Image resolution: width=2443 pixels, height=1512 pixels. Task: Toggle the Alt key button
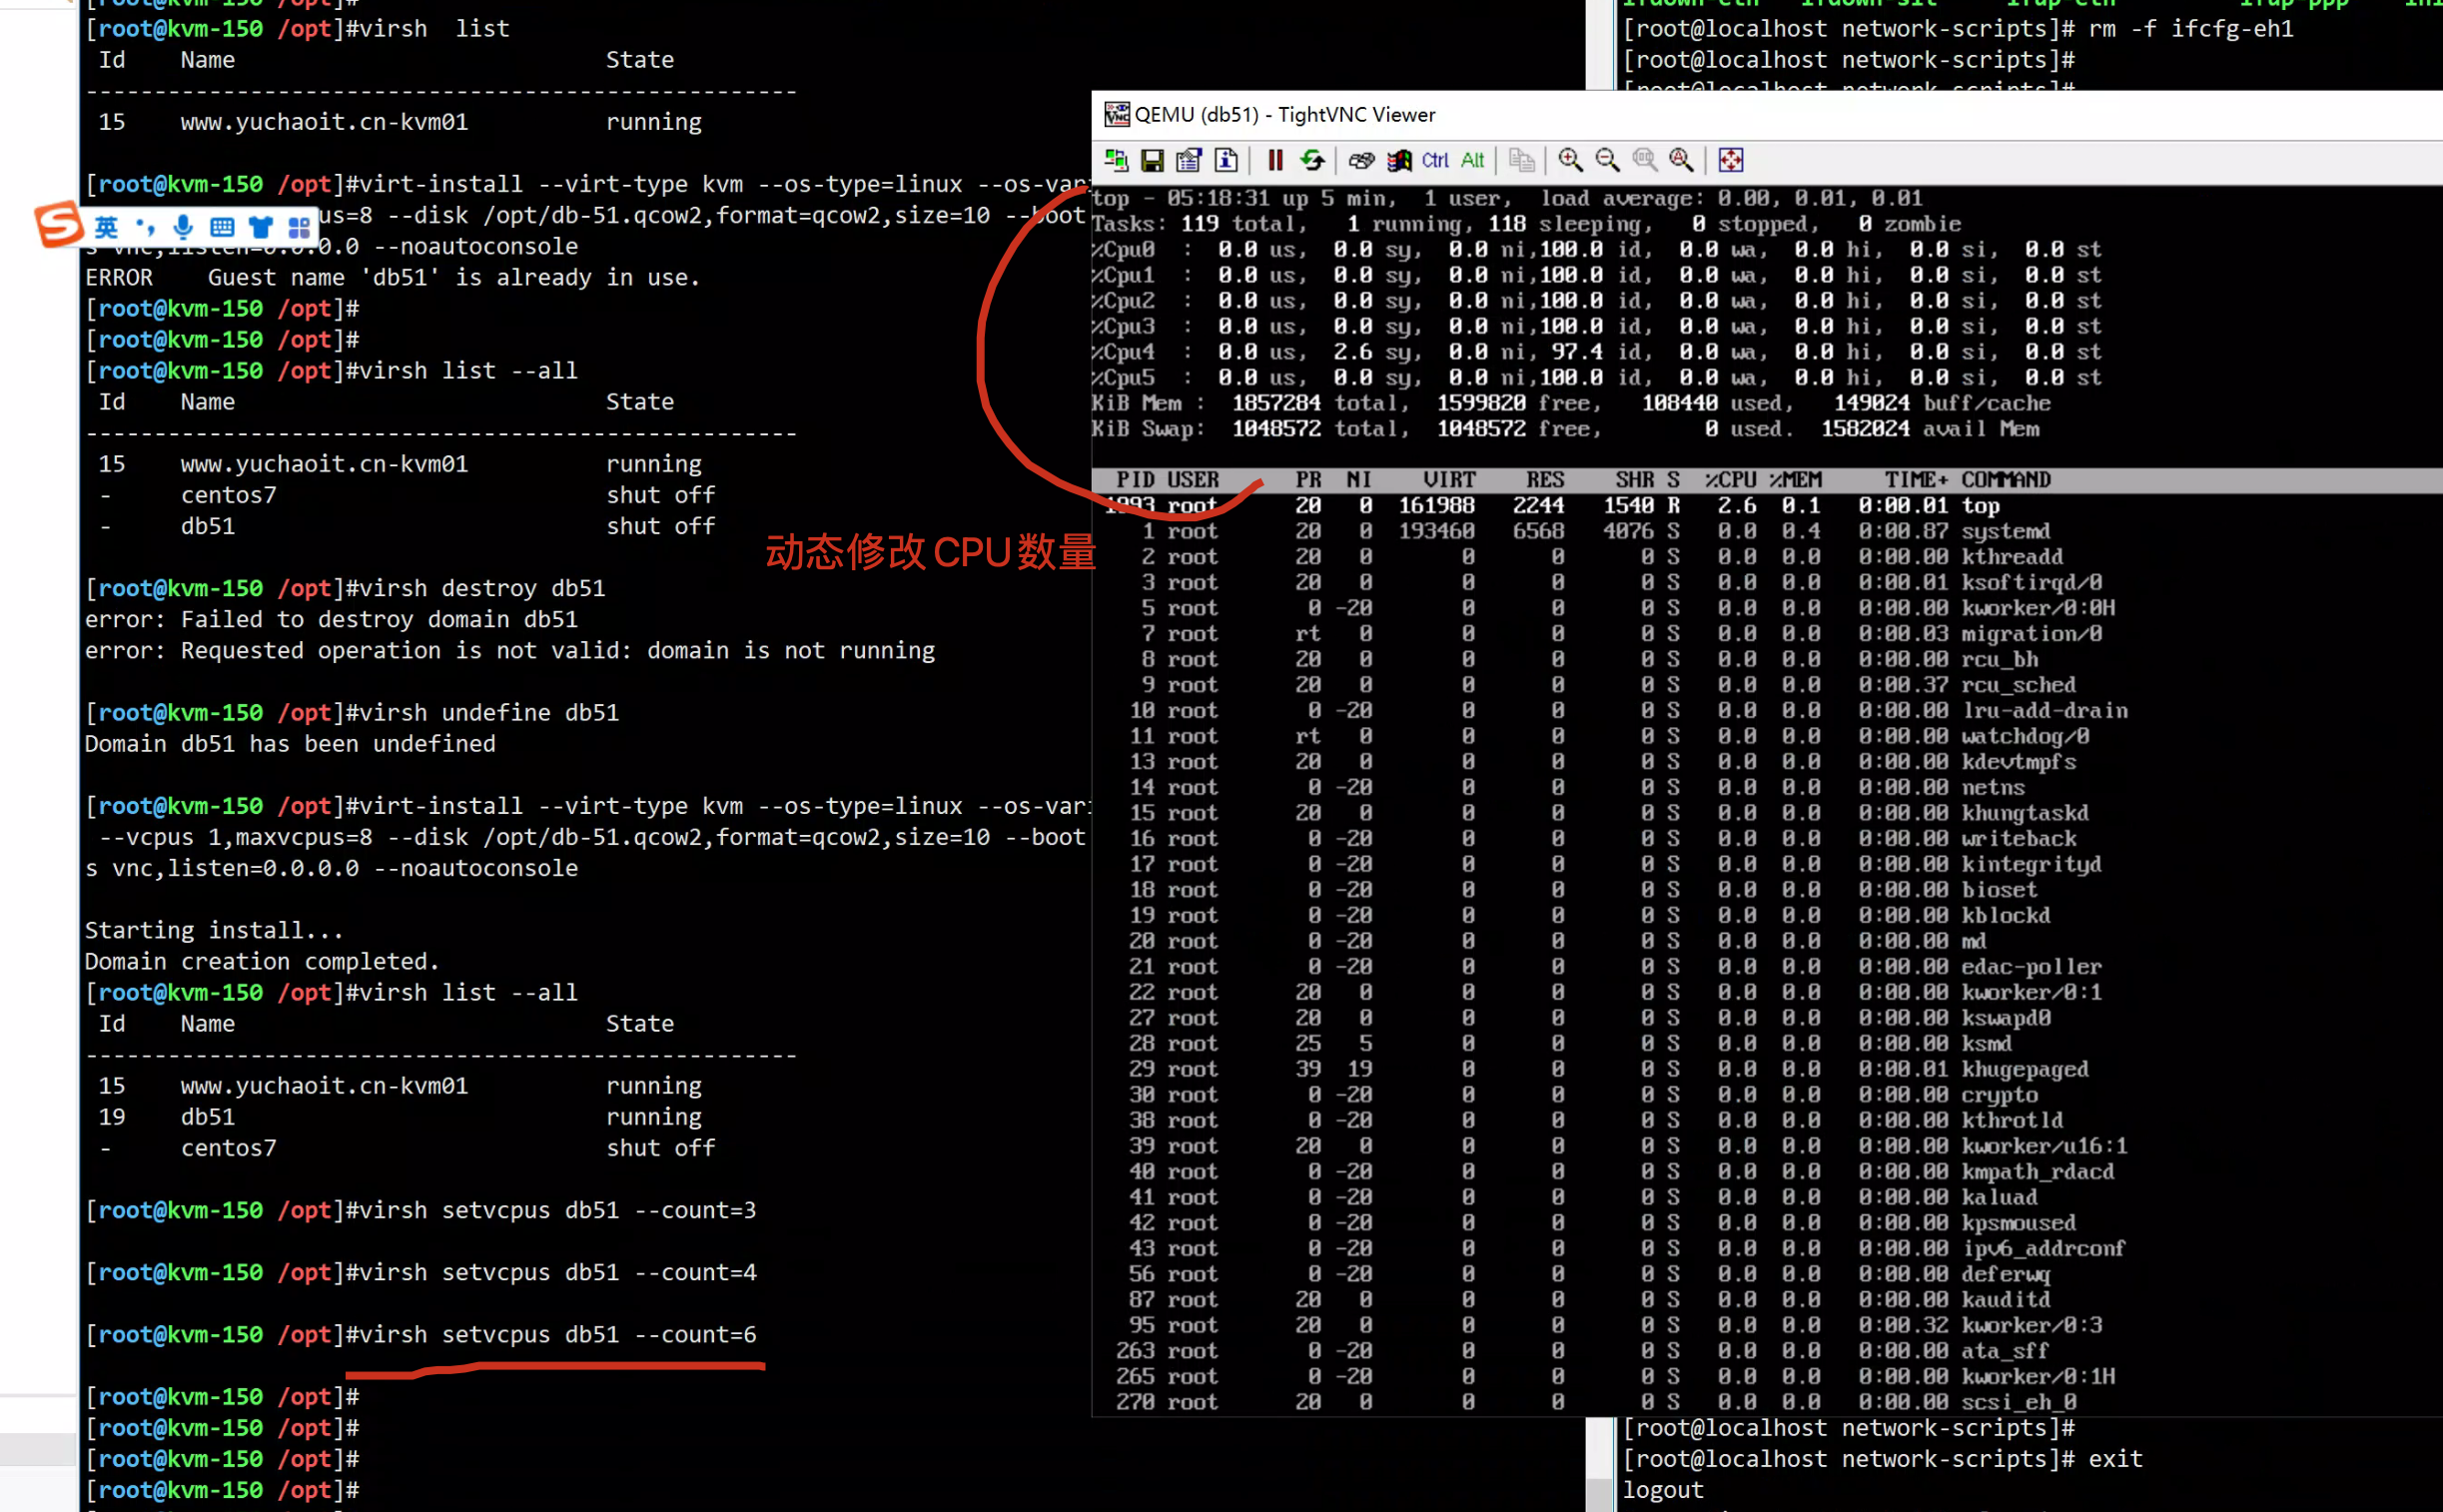1472,160
